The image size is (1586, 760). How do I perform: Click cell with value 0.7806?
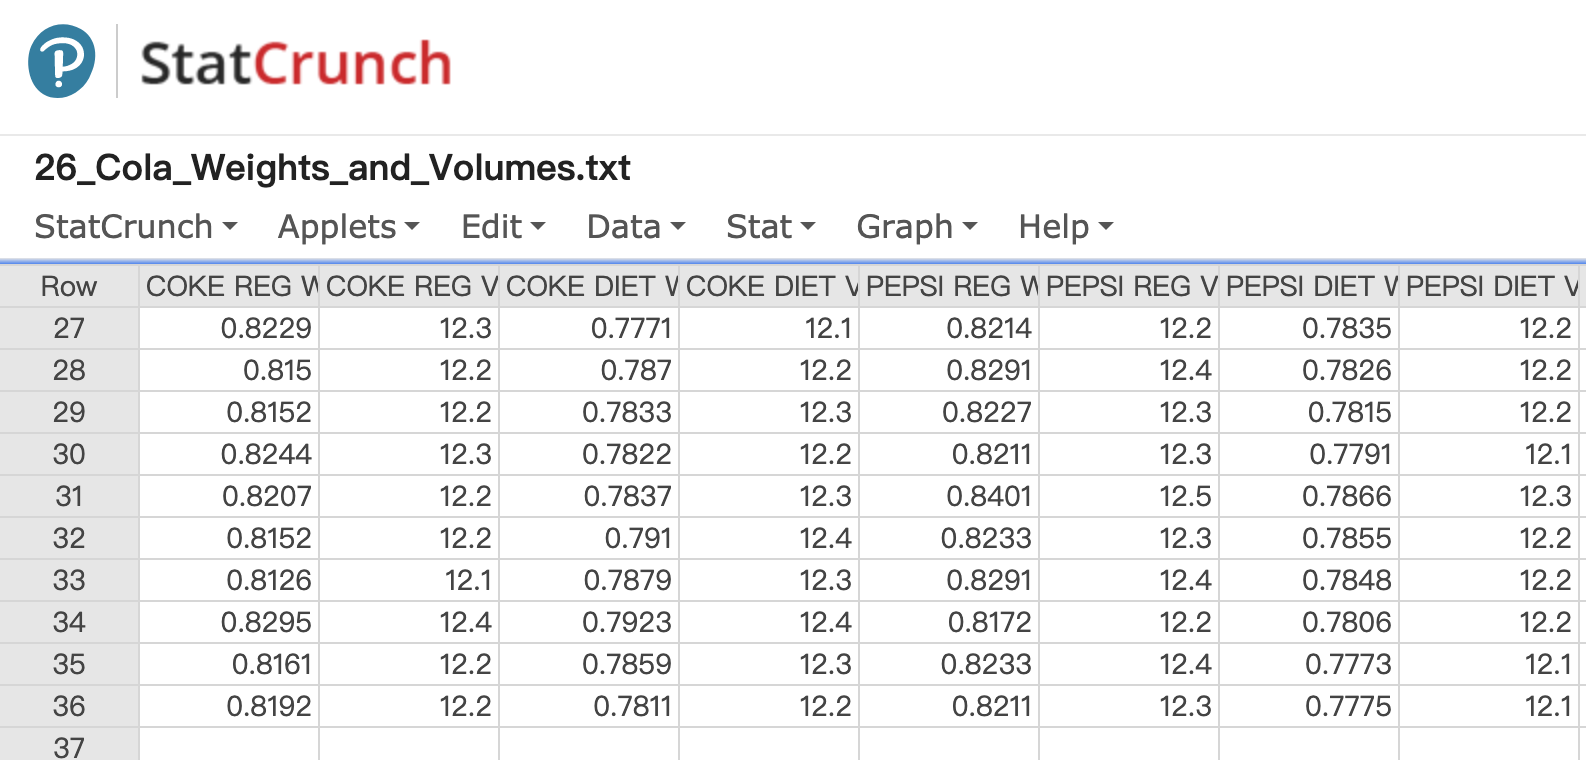click(1309, 622)
